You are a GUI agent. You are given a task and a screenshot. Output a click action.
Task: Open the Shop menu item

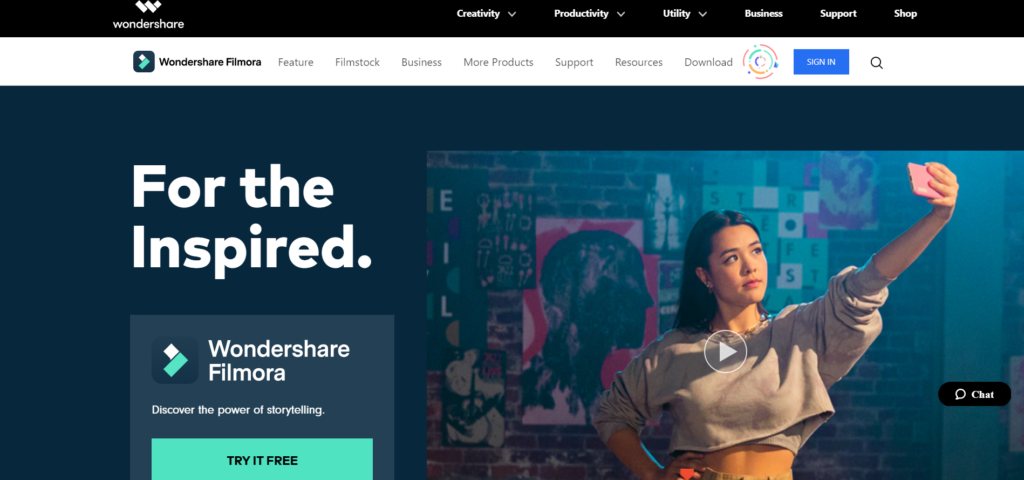[905, 14]
